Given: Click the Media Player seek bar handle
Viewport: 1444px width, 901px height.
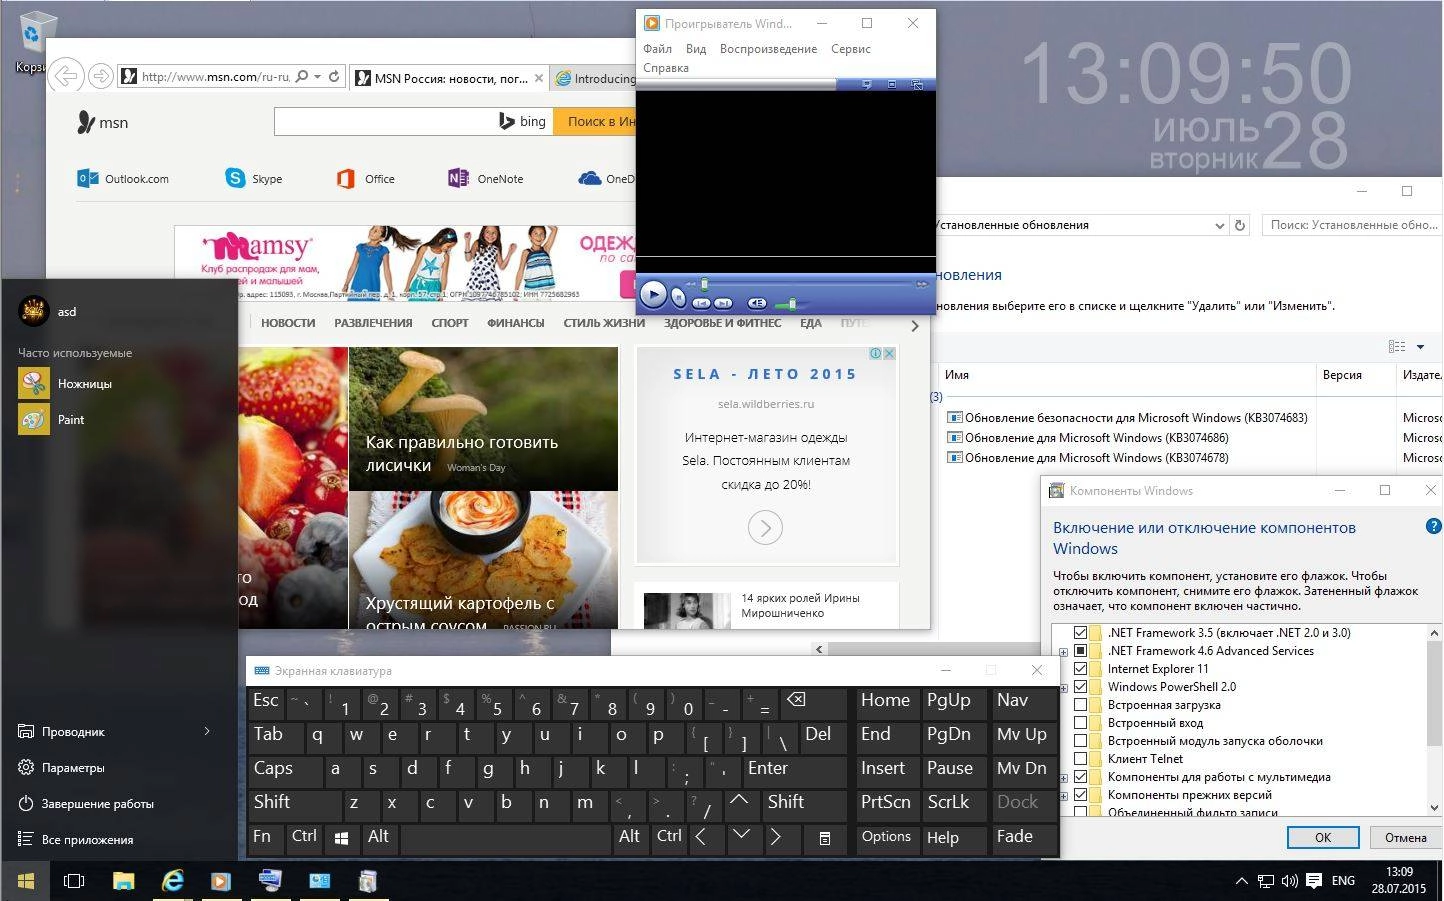Looking at the screenshot, I should pos(704,284).
